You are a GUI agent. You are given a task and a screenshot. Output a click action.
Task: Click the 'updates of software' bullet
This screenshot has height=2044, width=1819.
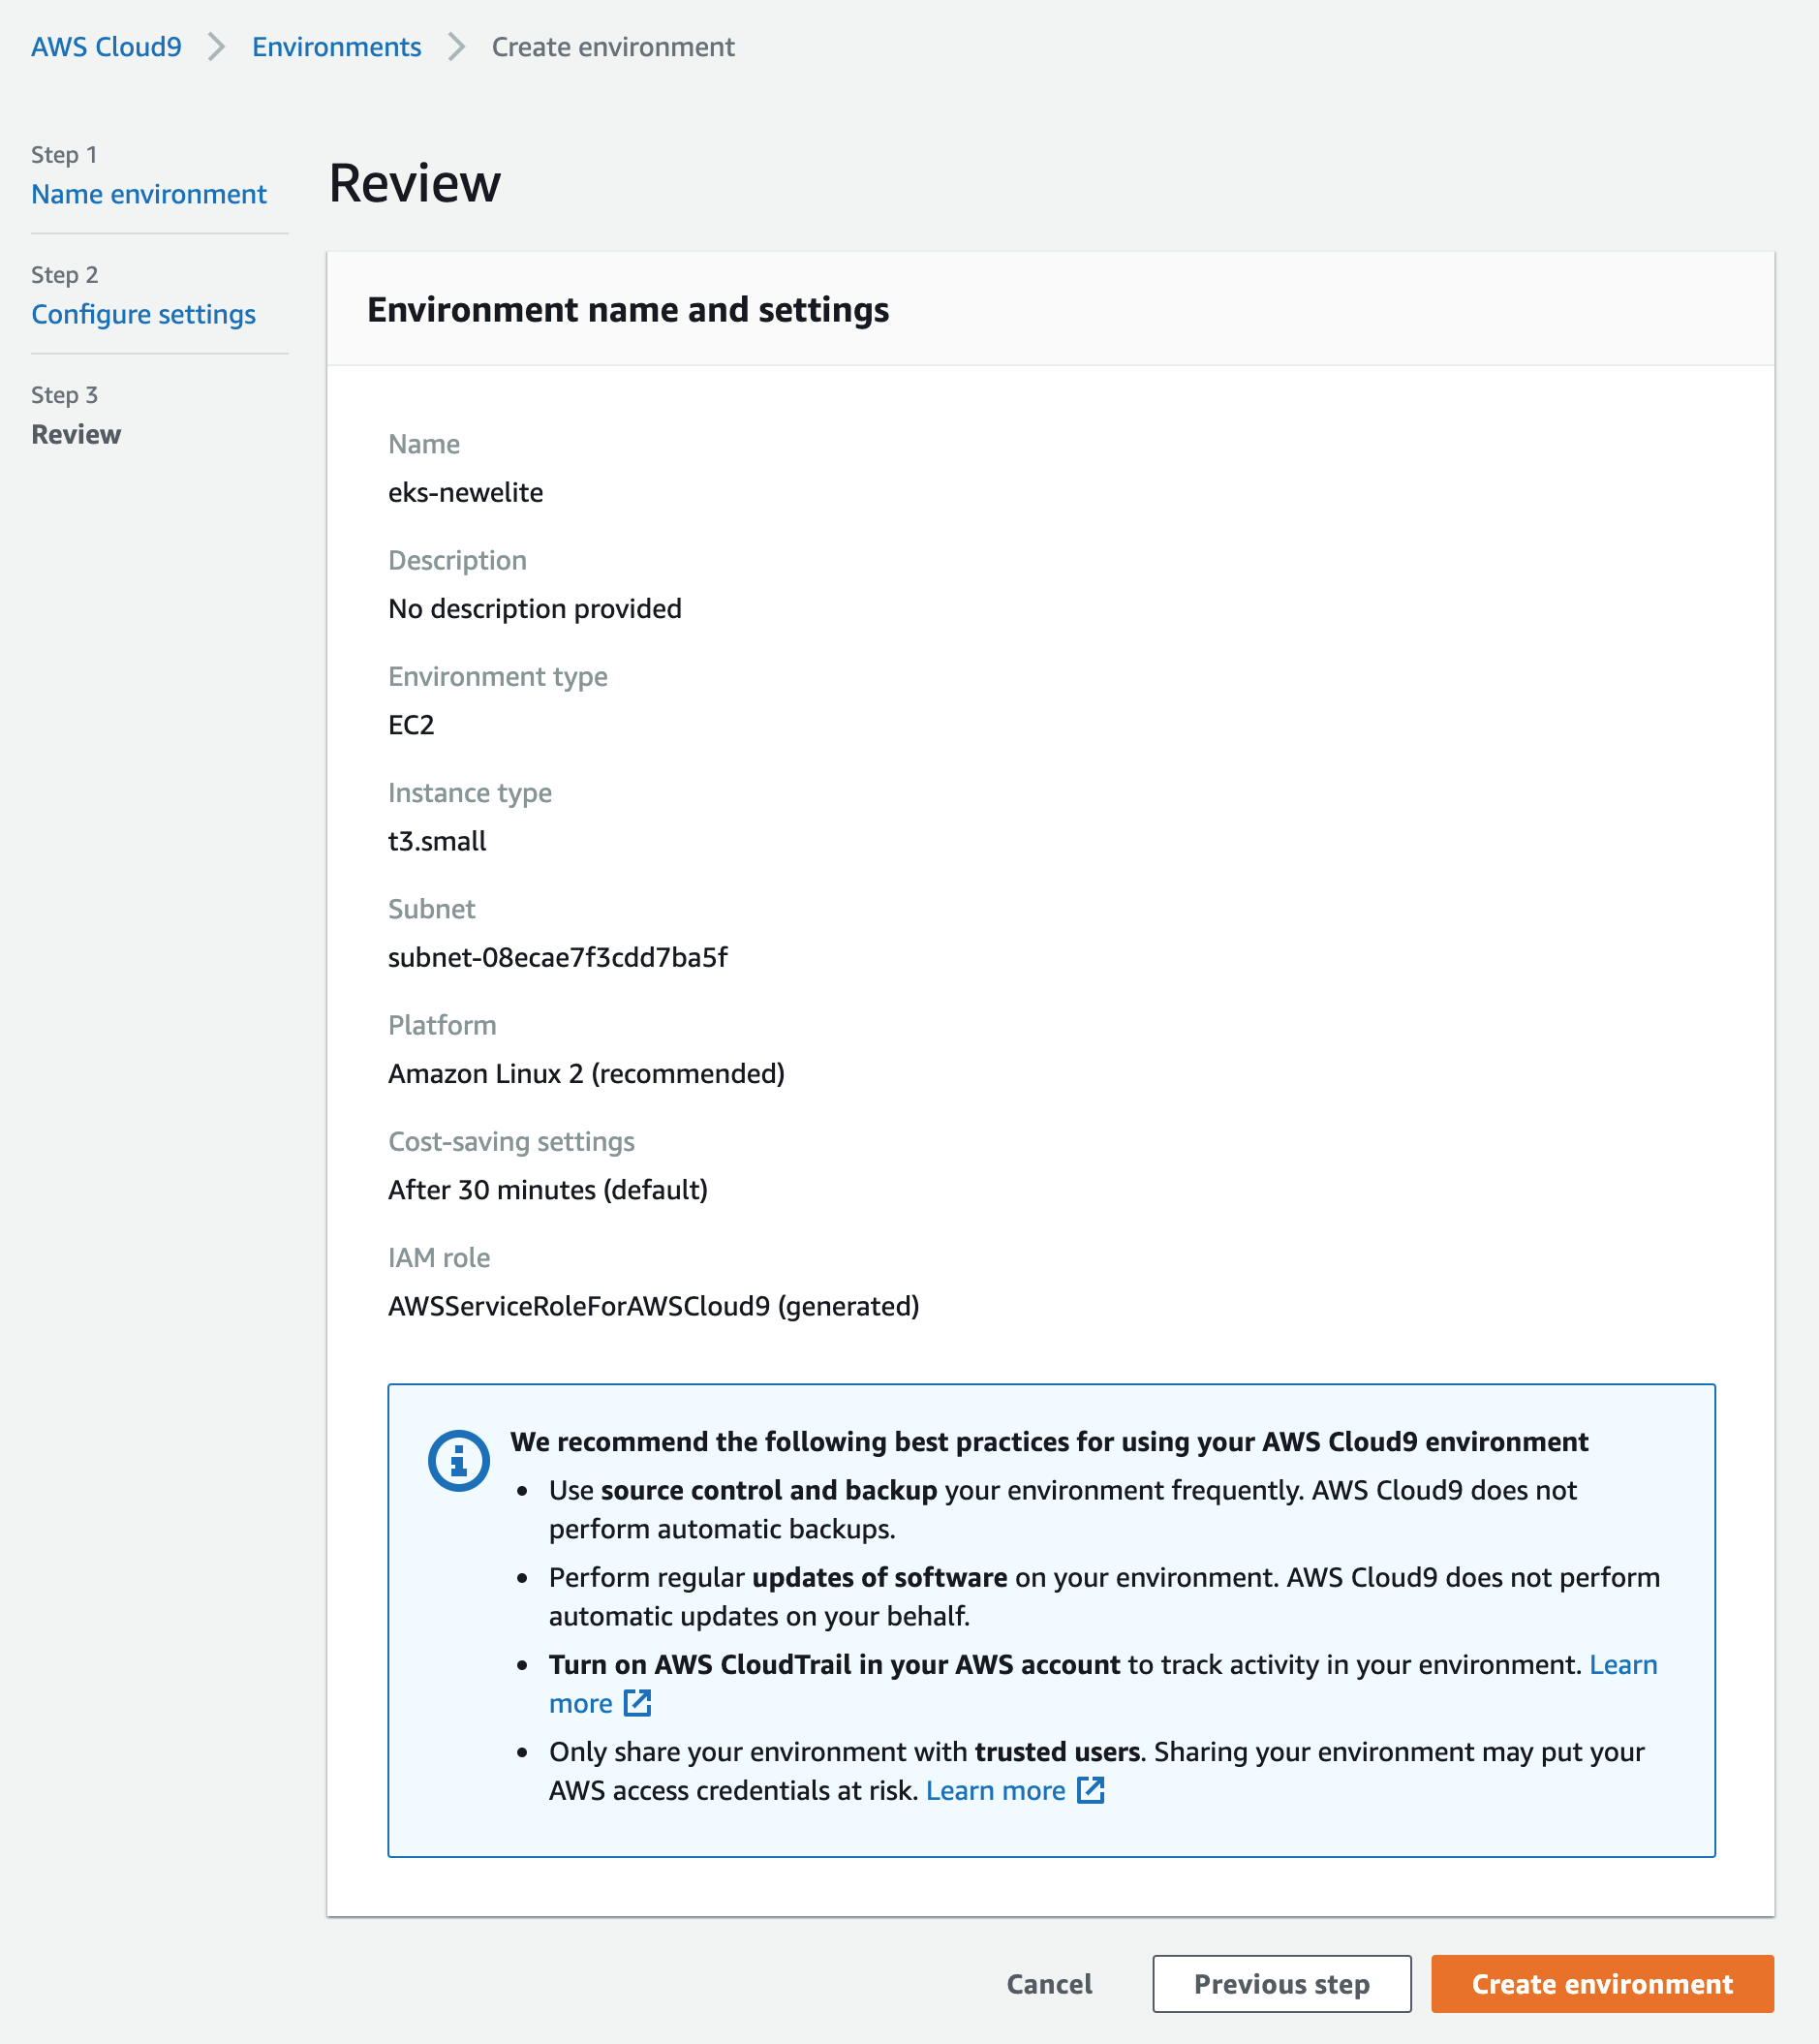pos(1105,1596)
